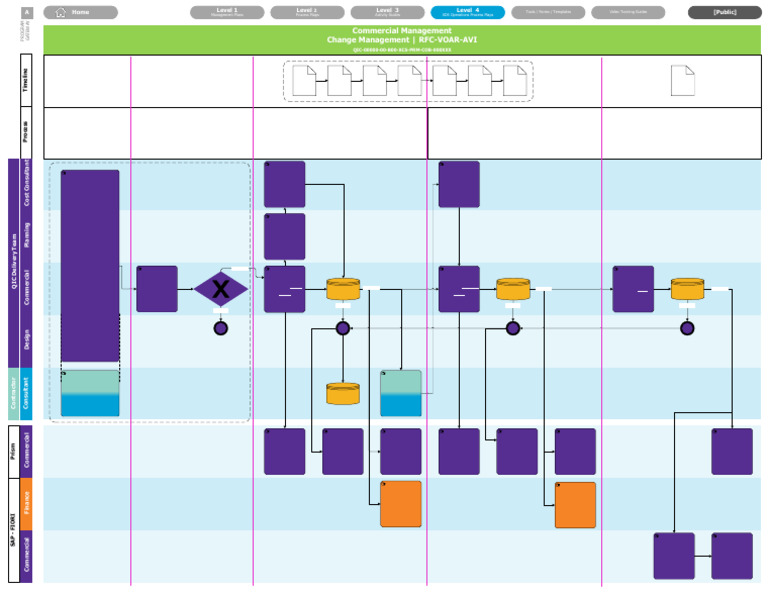The width and height of the screenshot is (768, 593).
Task: Open third document icon in Timeline group
Action: click(x=375, y=80)
